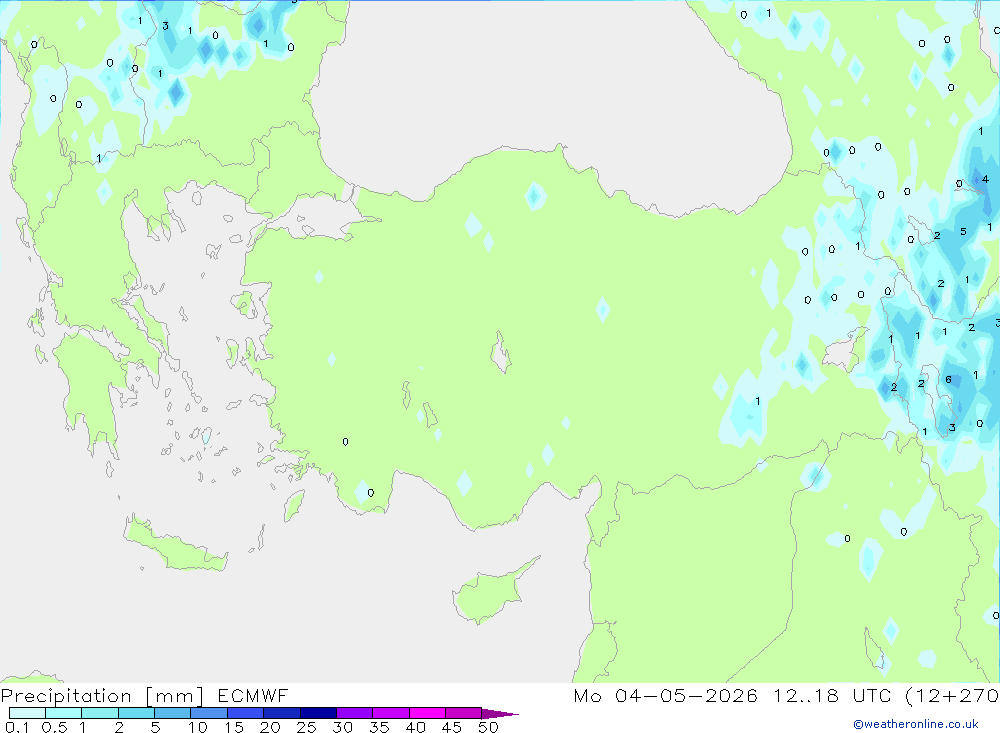Click the '30' legend scale label
1000x733 pixels.
tap(342, 727)
